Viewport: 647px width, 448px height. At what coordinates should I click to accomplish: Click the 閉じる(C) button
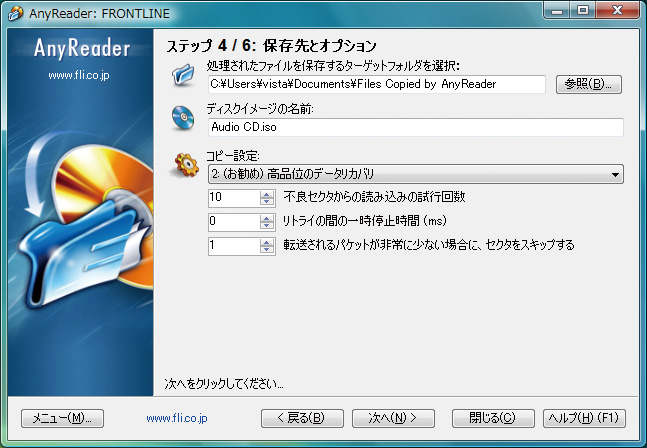493,418
